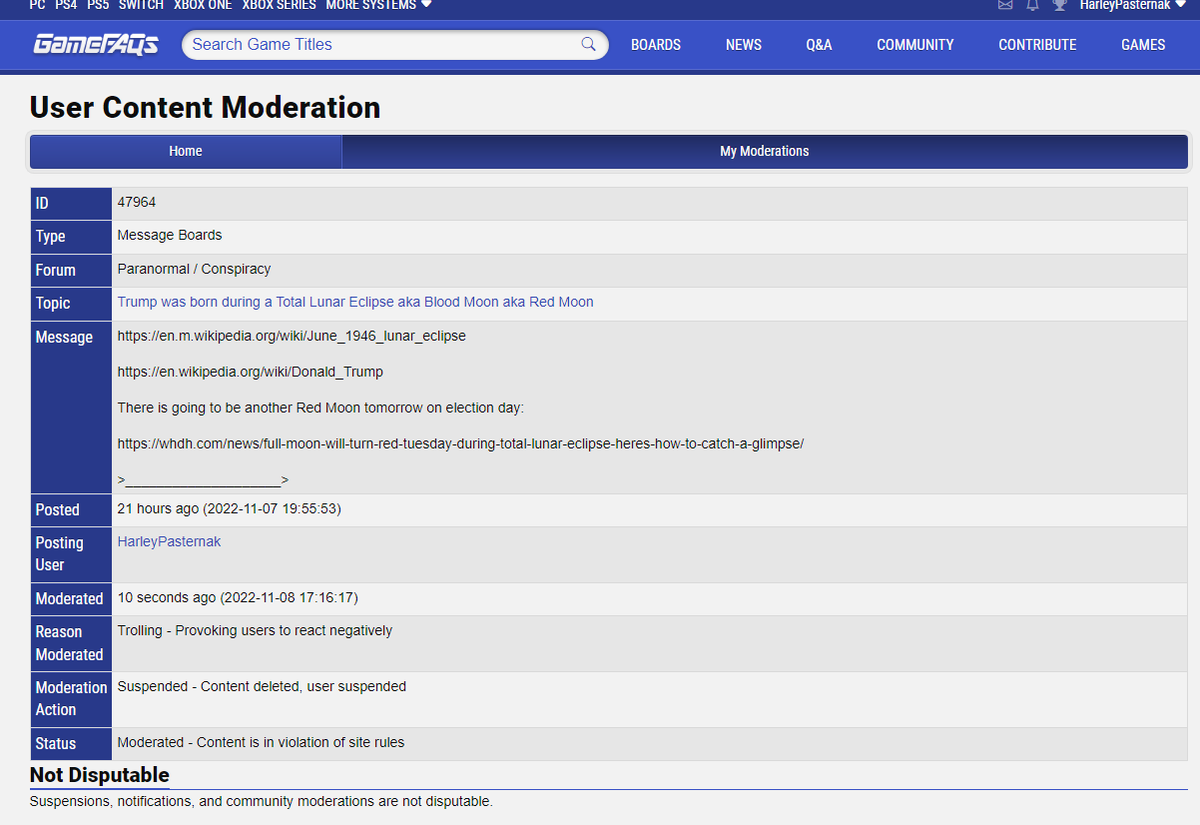The image size is (1200, 825).
Task: Open the Trump Total Lunar Eclipse topic link
Action: [x=355, y=302]
